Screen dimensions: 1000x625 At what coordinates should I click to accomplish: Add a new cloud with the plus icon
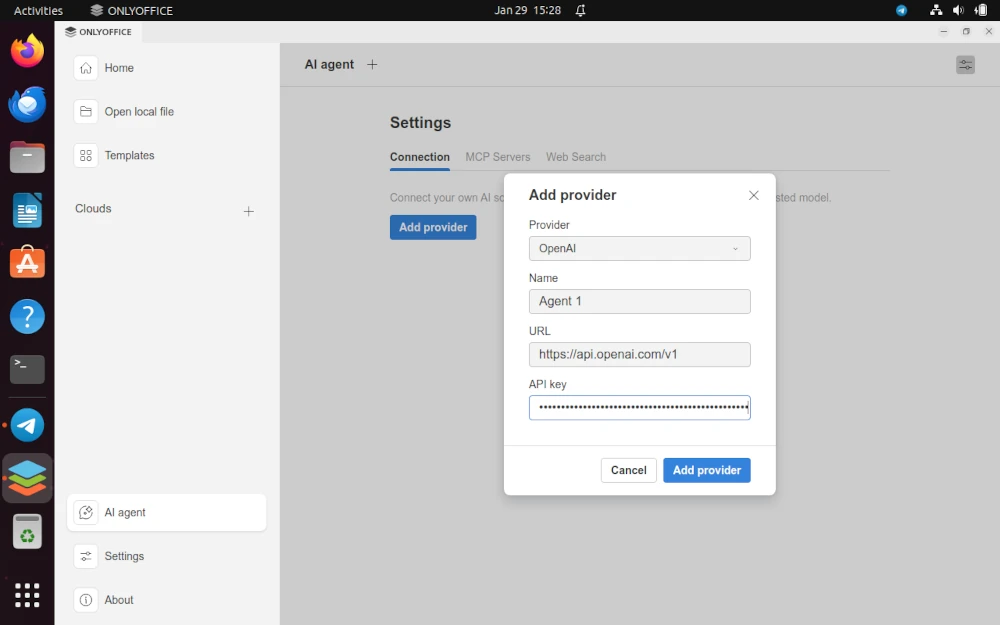248,211
